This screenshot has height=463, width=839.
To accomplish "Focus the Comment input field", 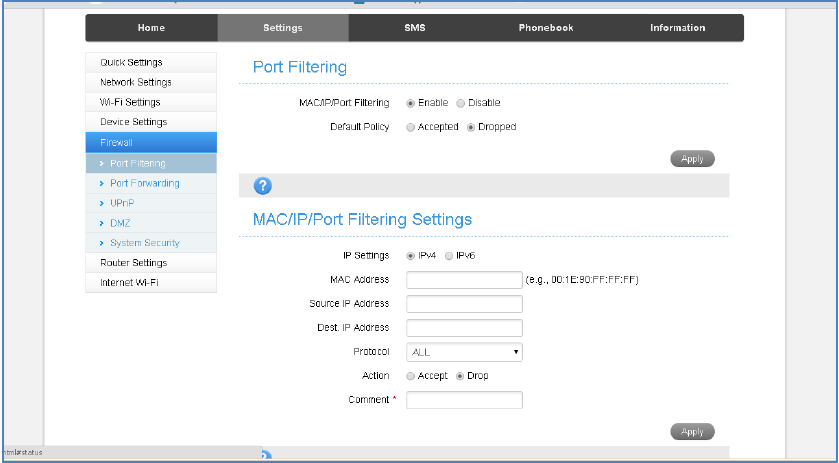I will 464,400.
